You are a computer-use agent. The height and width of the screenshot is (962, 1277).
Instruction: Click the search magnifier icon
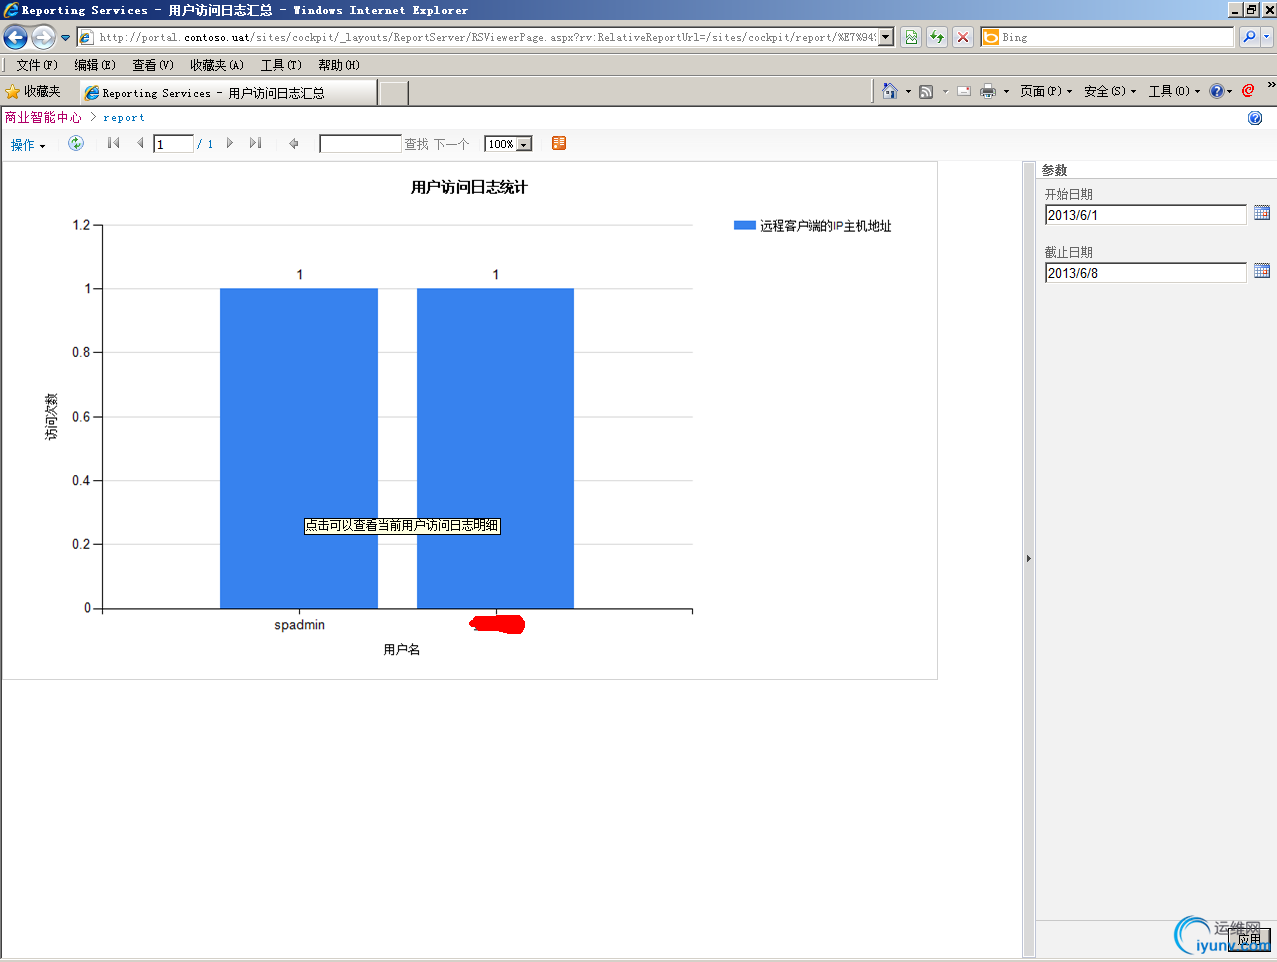click(x=1249, y=37)
